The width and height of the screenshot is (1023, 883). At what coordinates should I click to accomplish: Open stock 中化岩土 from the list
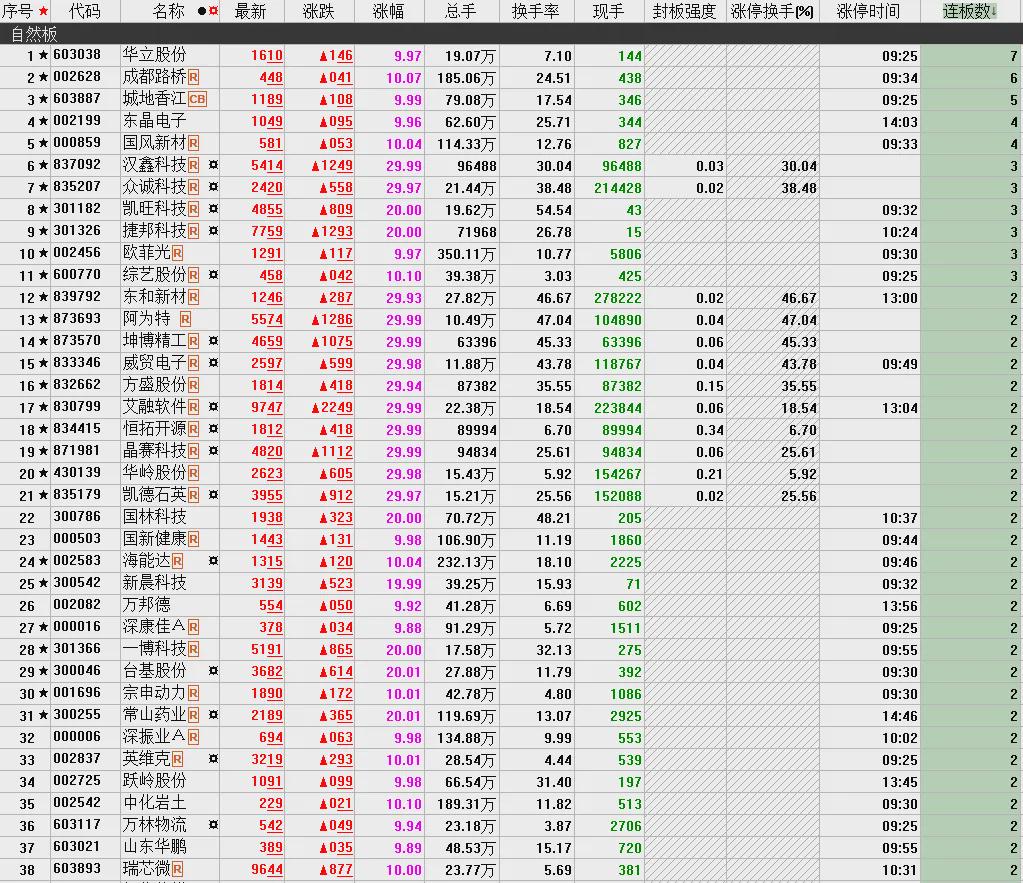(155, 803)
